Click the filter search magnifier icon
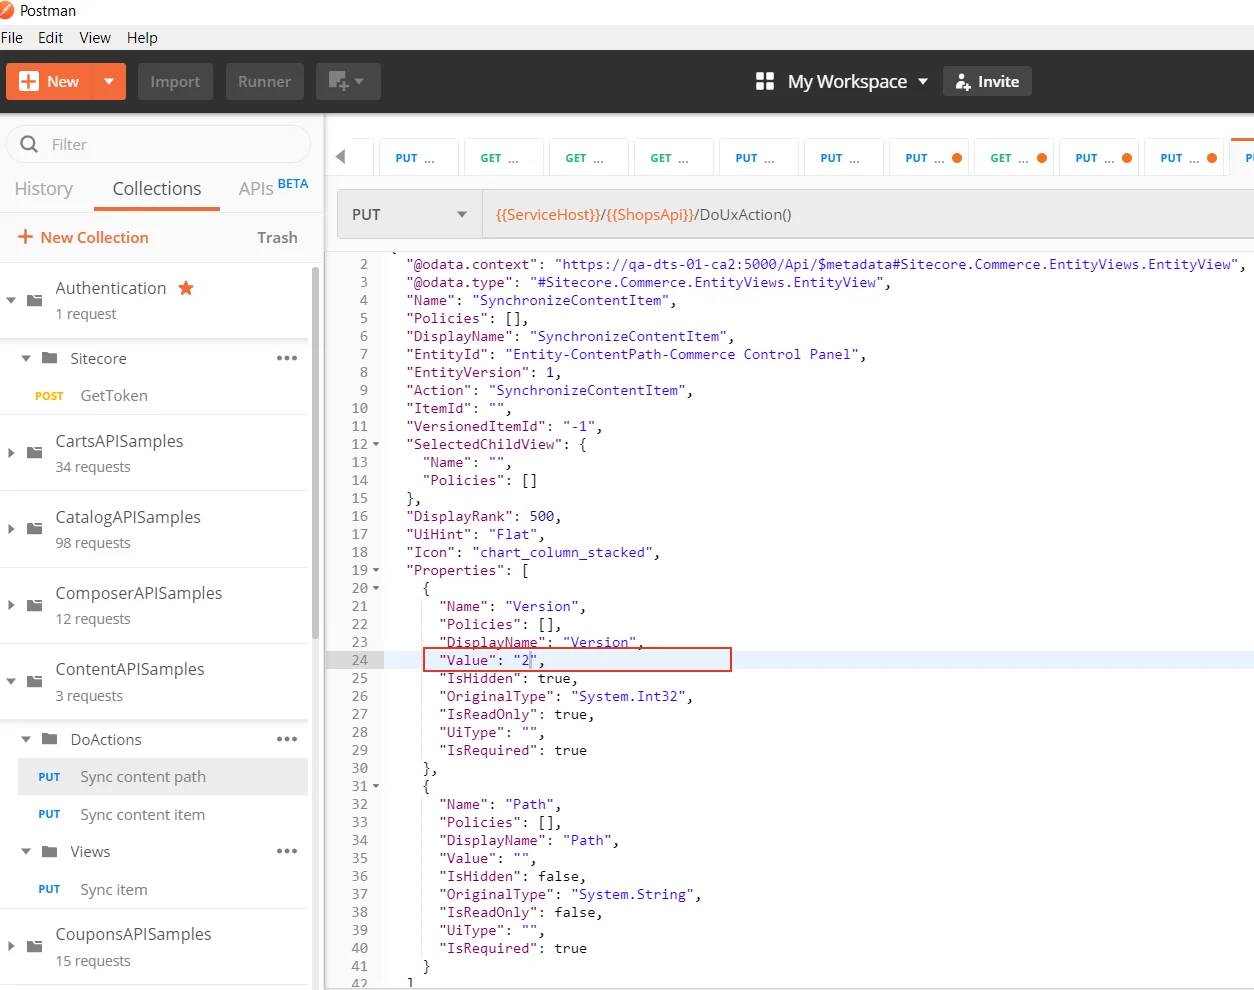This screenshot has height=990, width=1254. point(29,144)
